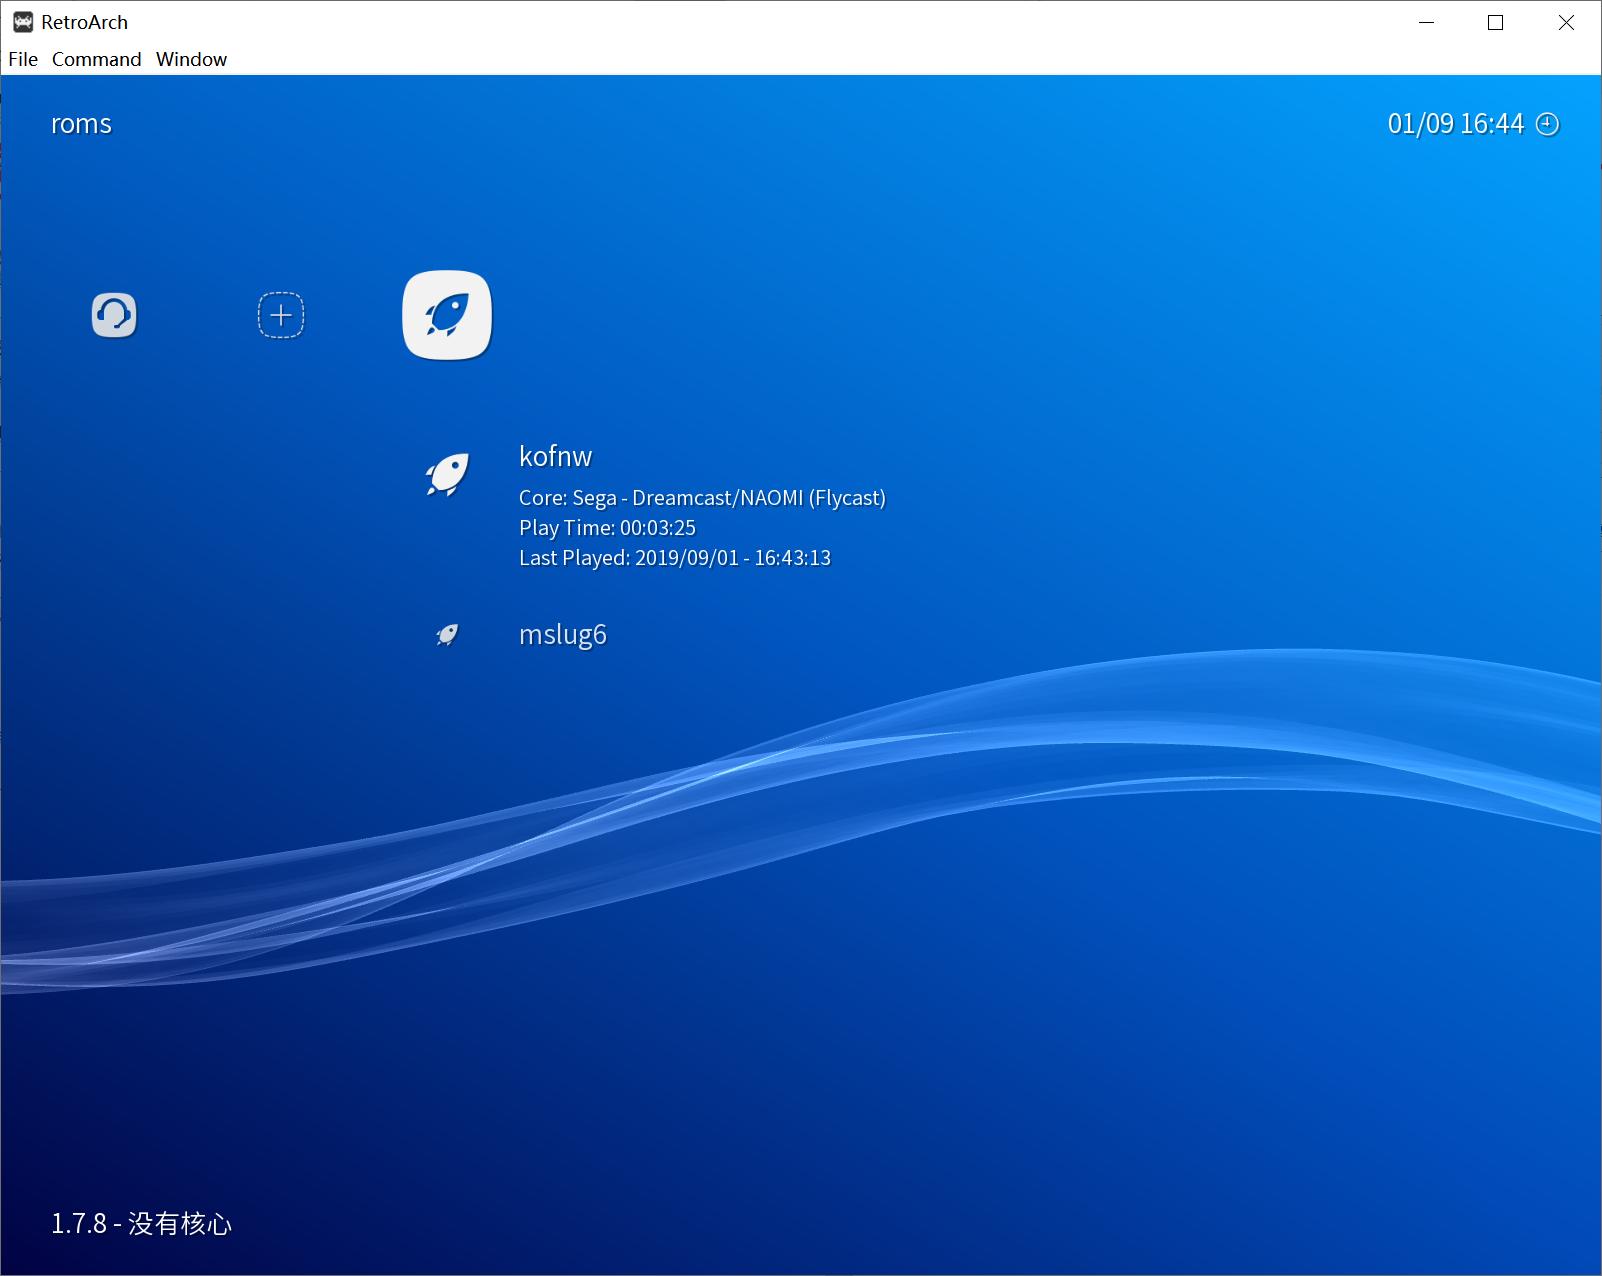Click the roms playlist heading

coord(81,124)
